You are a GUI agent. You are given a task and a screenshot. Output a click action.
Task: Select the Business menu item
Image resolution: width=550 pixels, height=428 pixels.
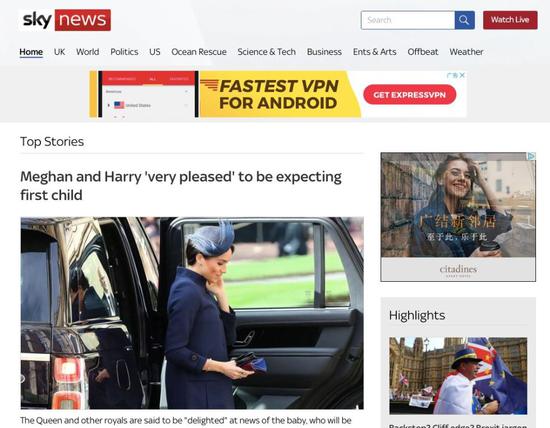coord(324,52)
